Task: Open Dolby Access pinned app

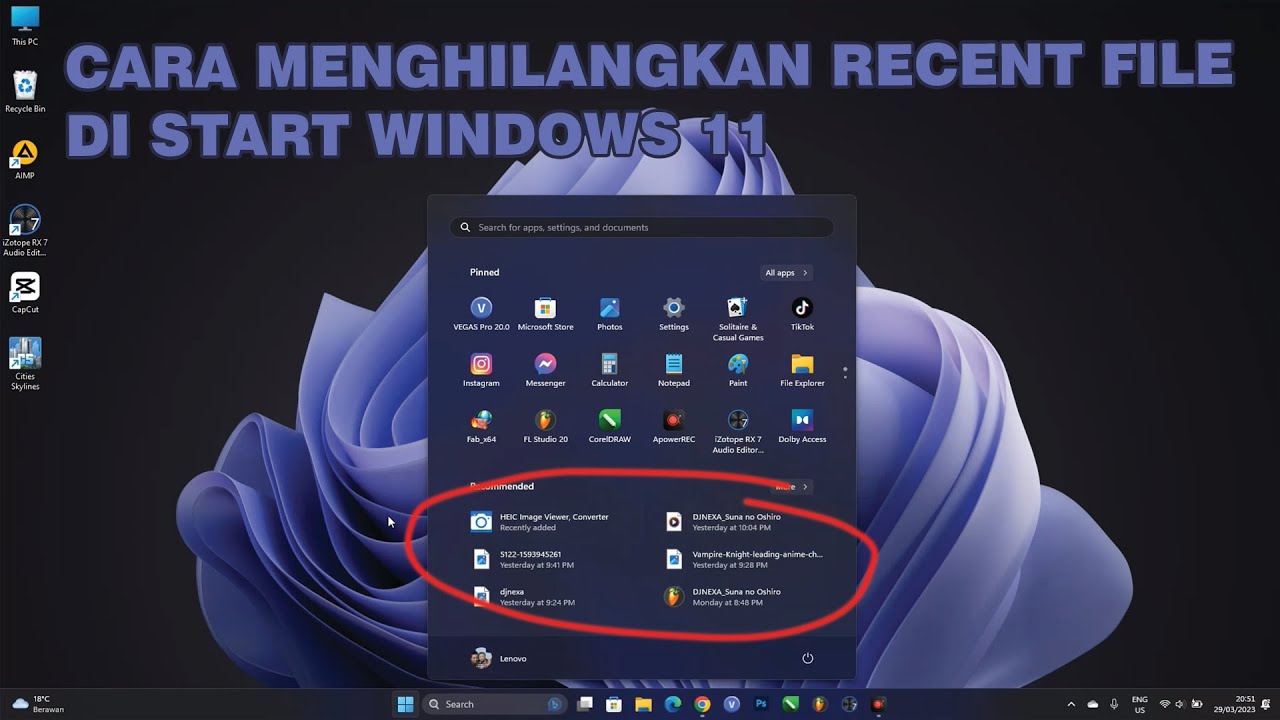Action: tap(802, 426)
